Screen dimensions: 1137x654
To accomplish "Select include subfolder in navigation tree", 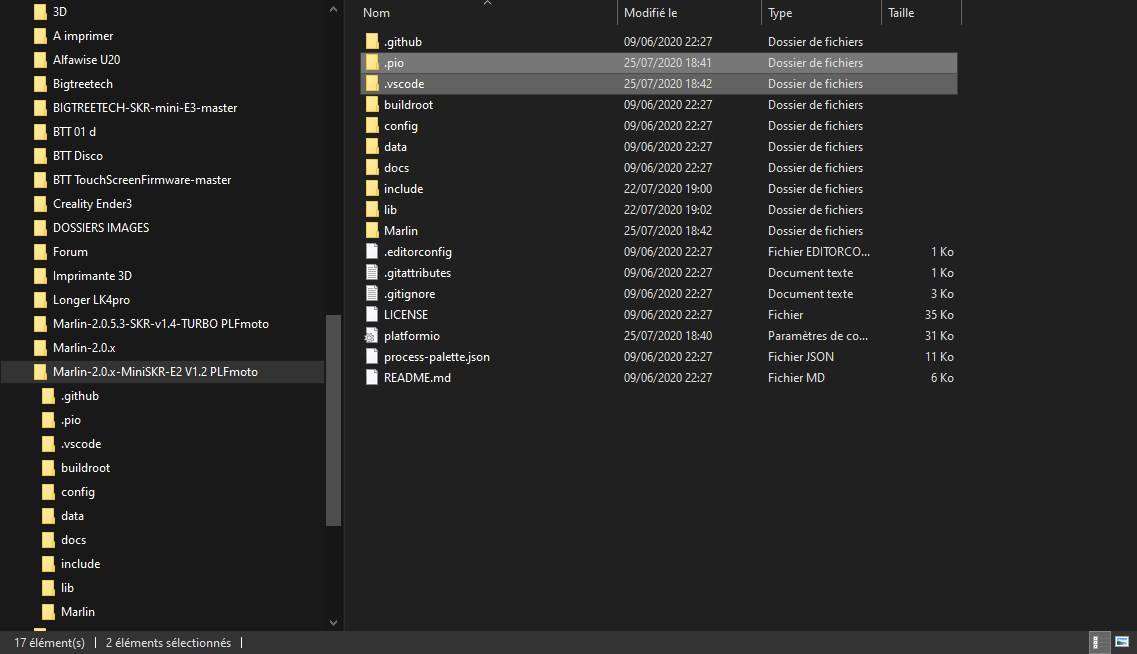I will click(80, 563).
